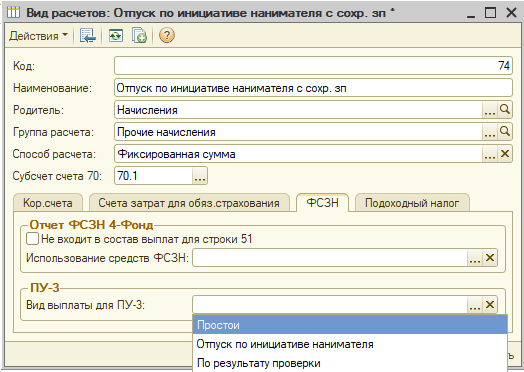Toggle Не входит в состав выплат checkbox

(32, 239)
